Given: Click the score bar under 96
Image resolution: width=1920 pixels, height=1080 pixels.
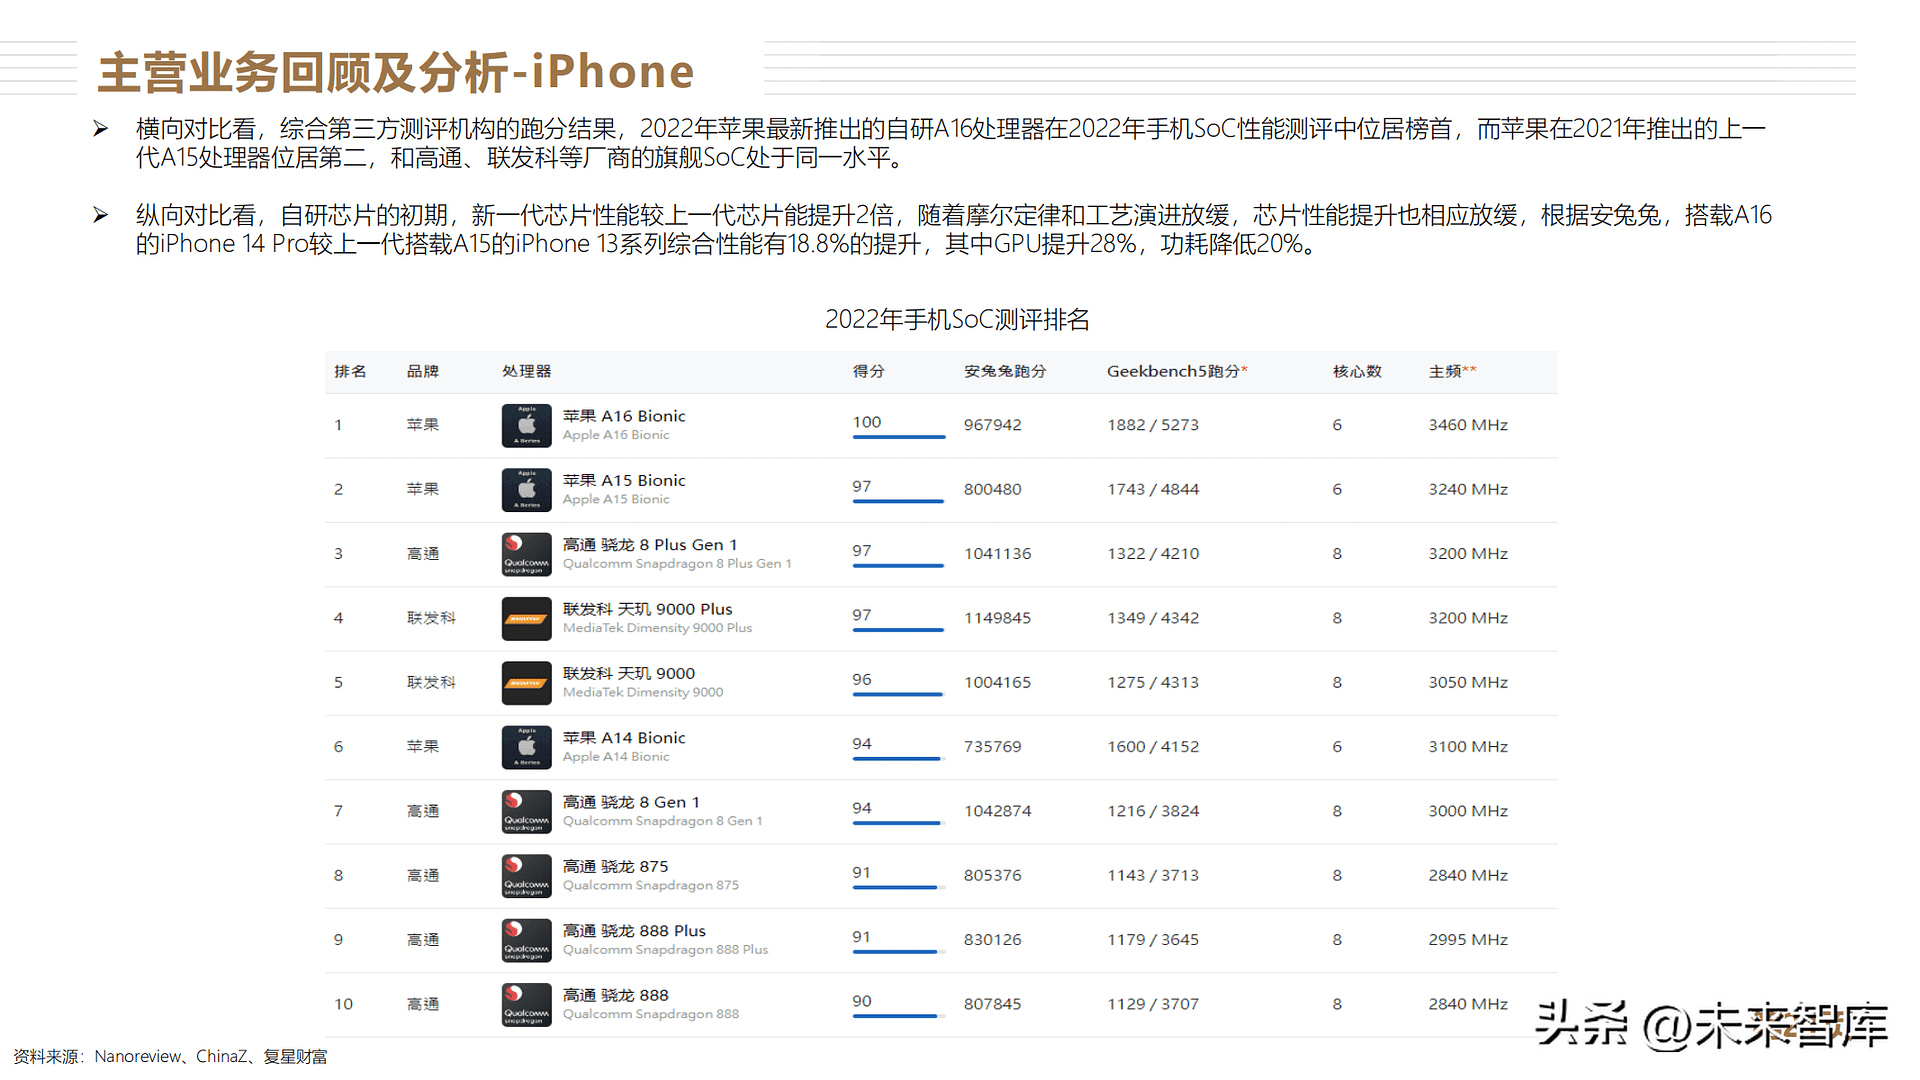Looking at the screenshot, I should (x=898, y=694).
